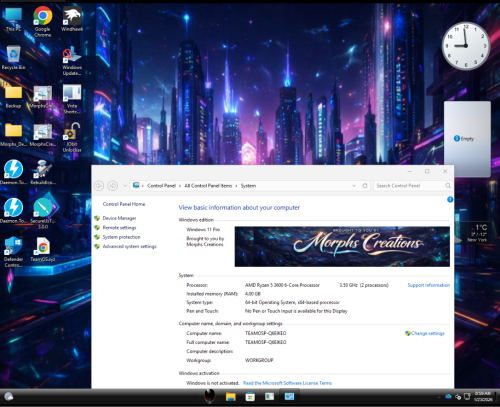This screenshot has height=407, width=500.
Task: Select the Defender Control shortcut
Action: tap(13, 252)
